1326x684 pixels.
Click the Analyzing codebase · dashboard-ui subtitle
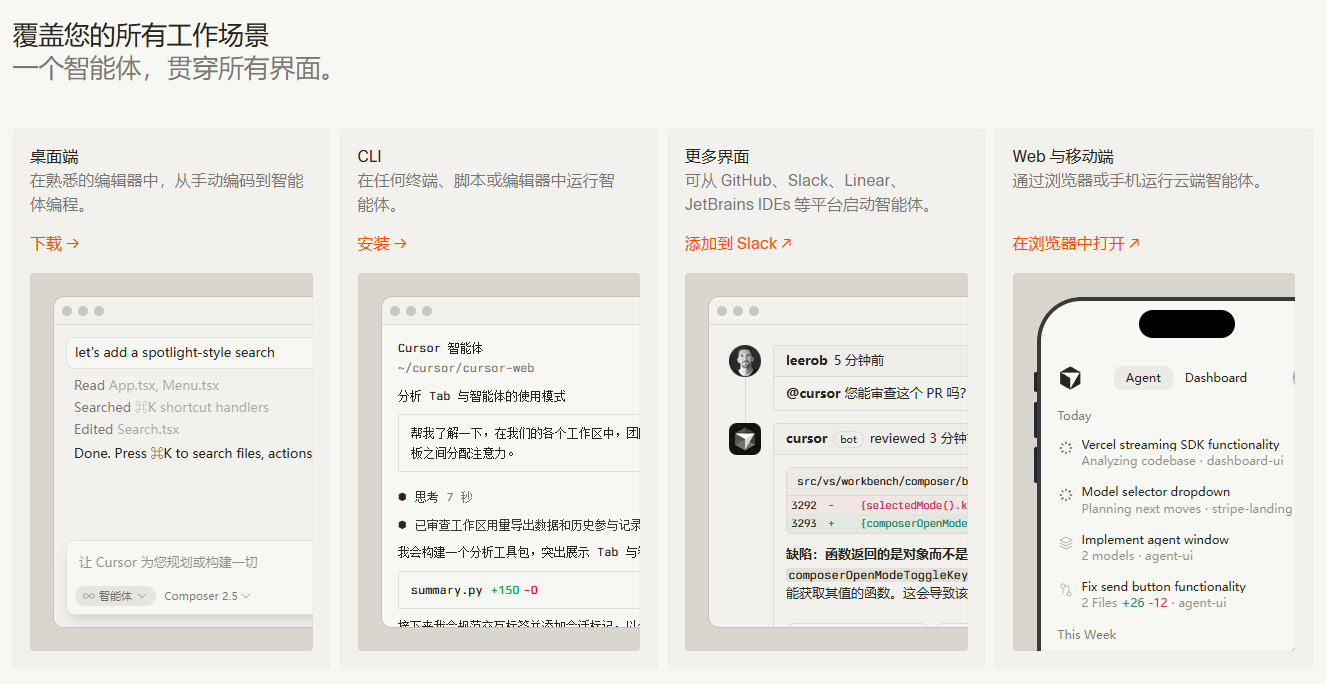1182,461
